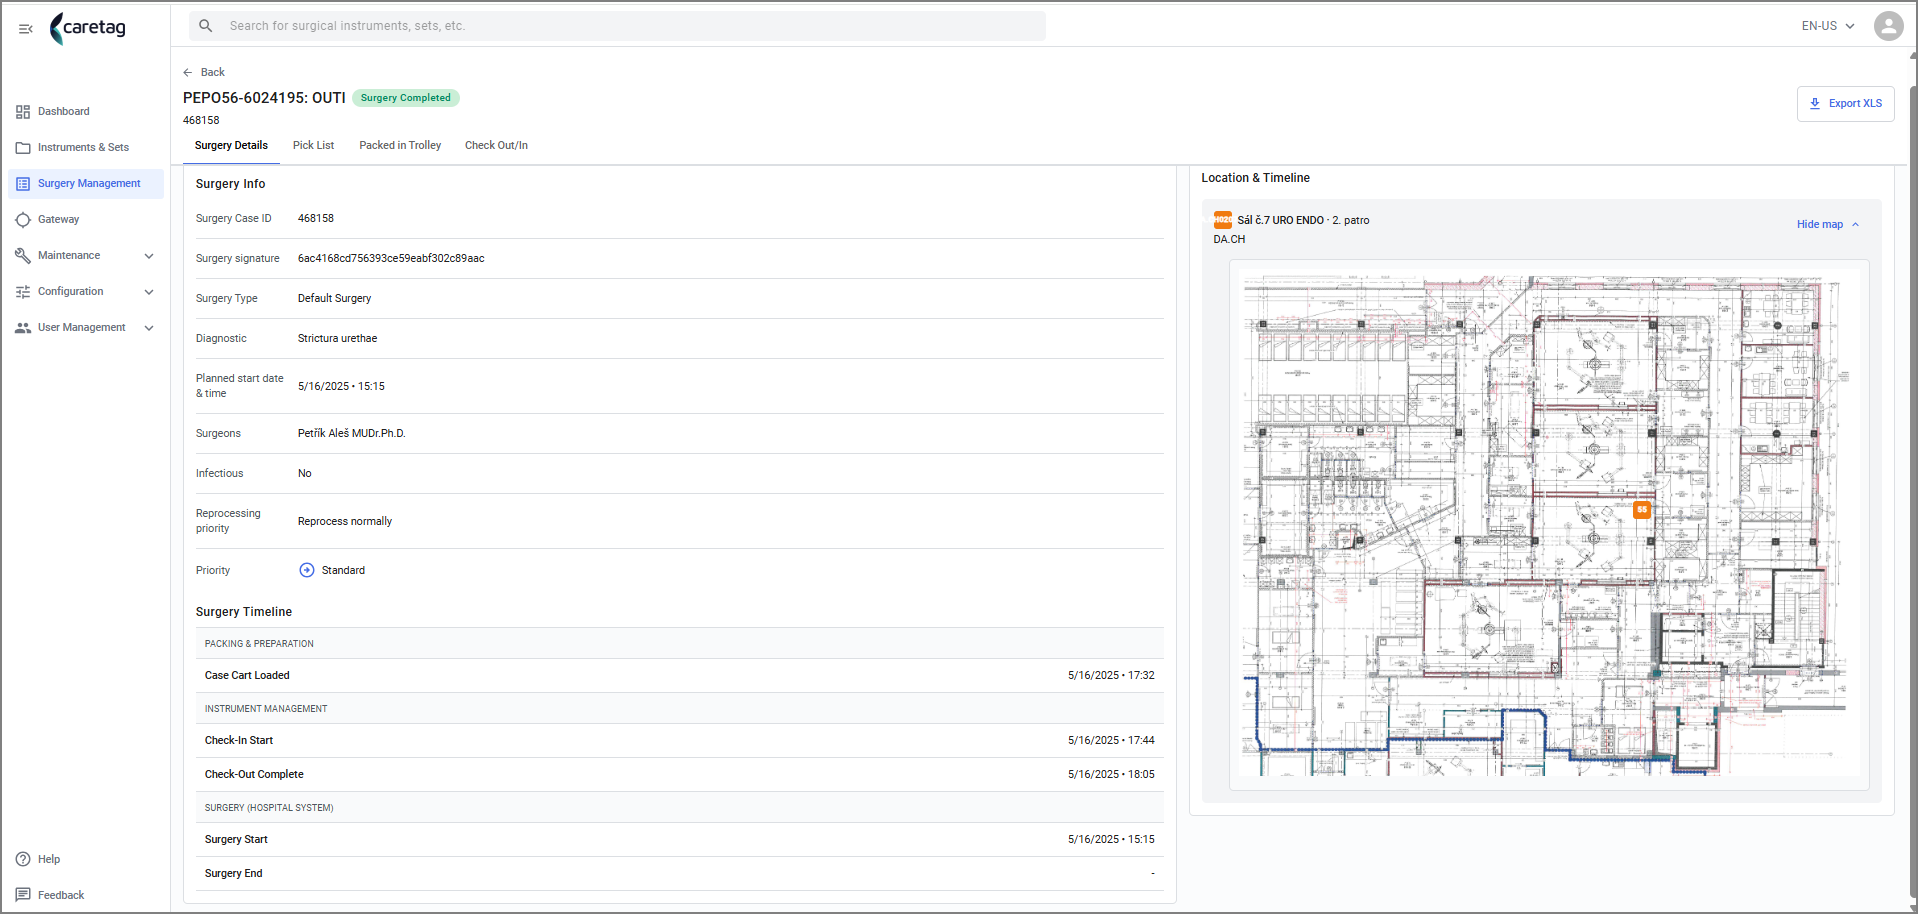Click the DA.CH label under location
1918x914 pixels.
click(1229, 240)
